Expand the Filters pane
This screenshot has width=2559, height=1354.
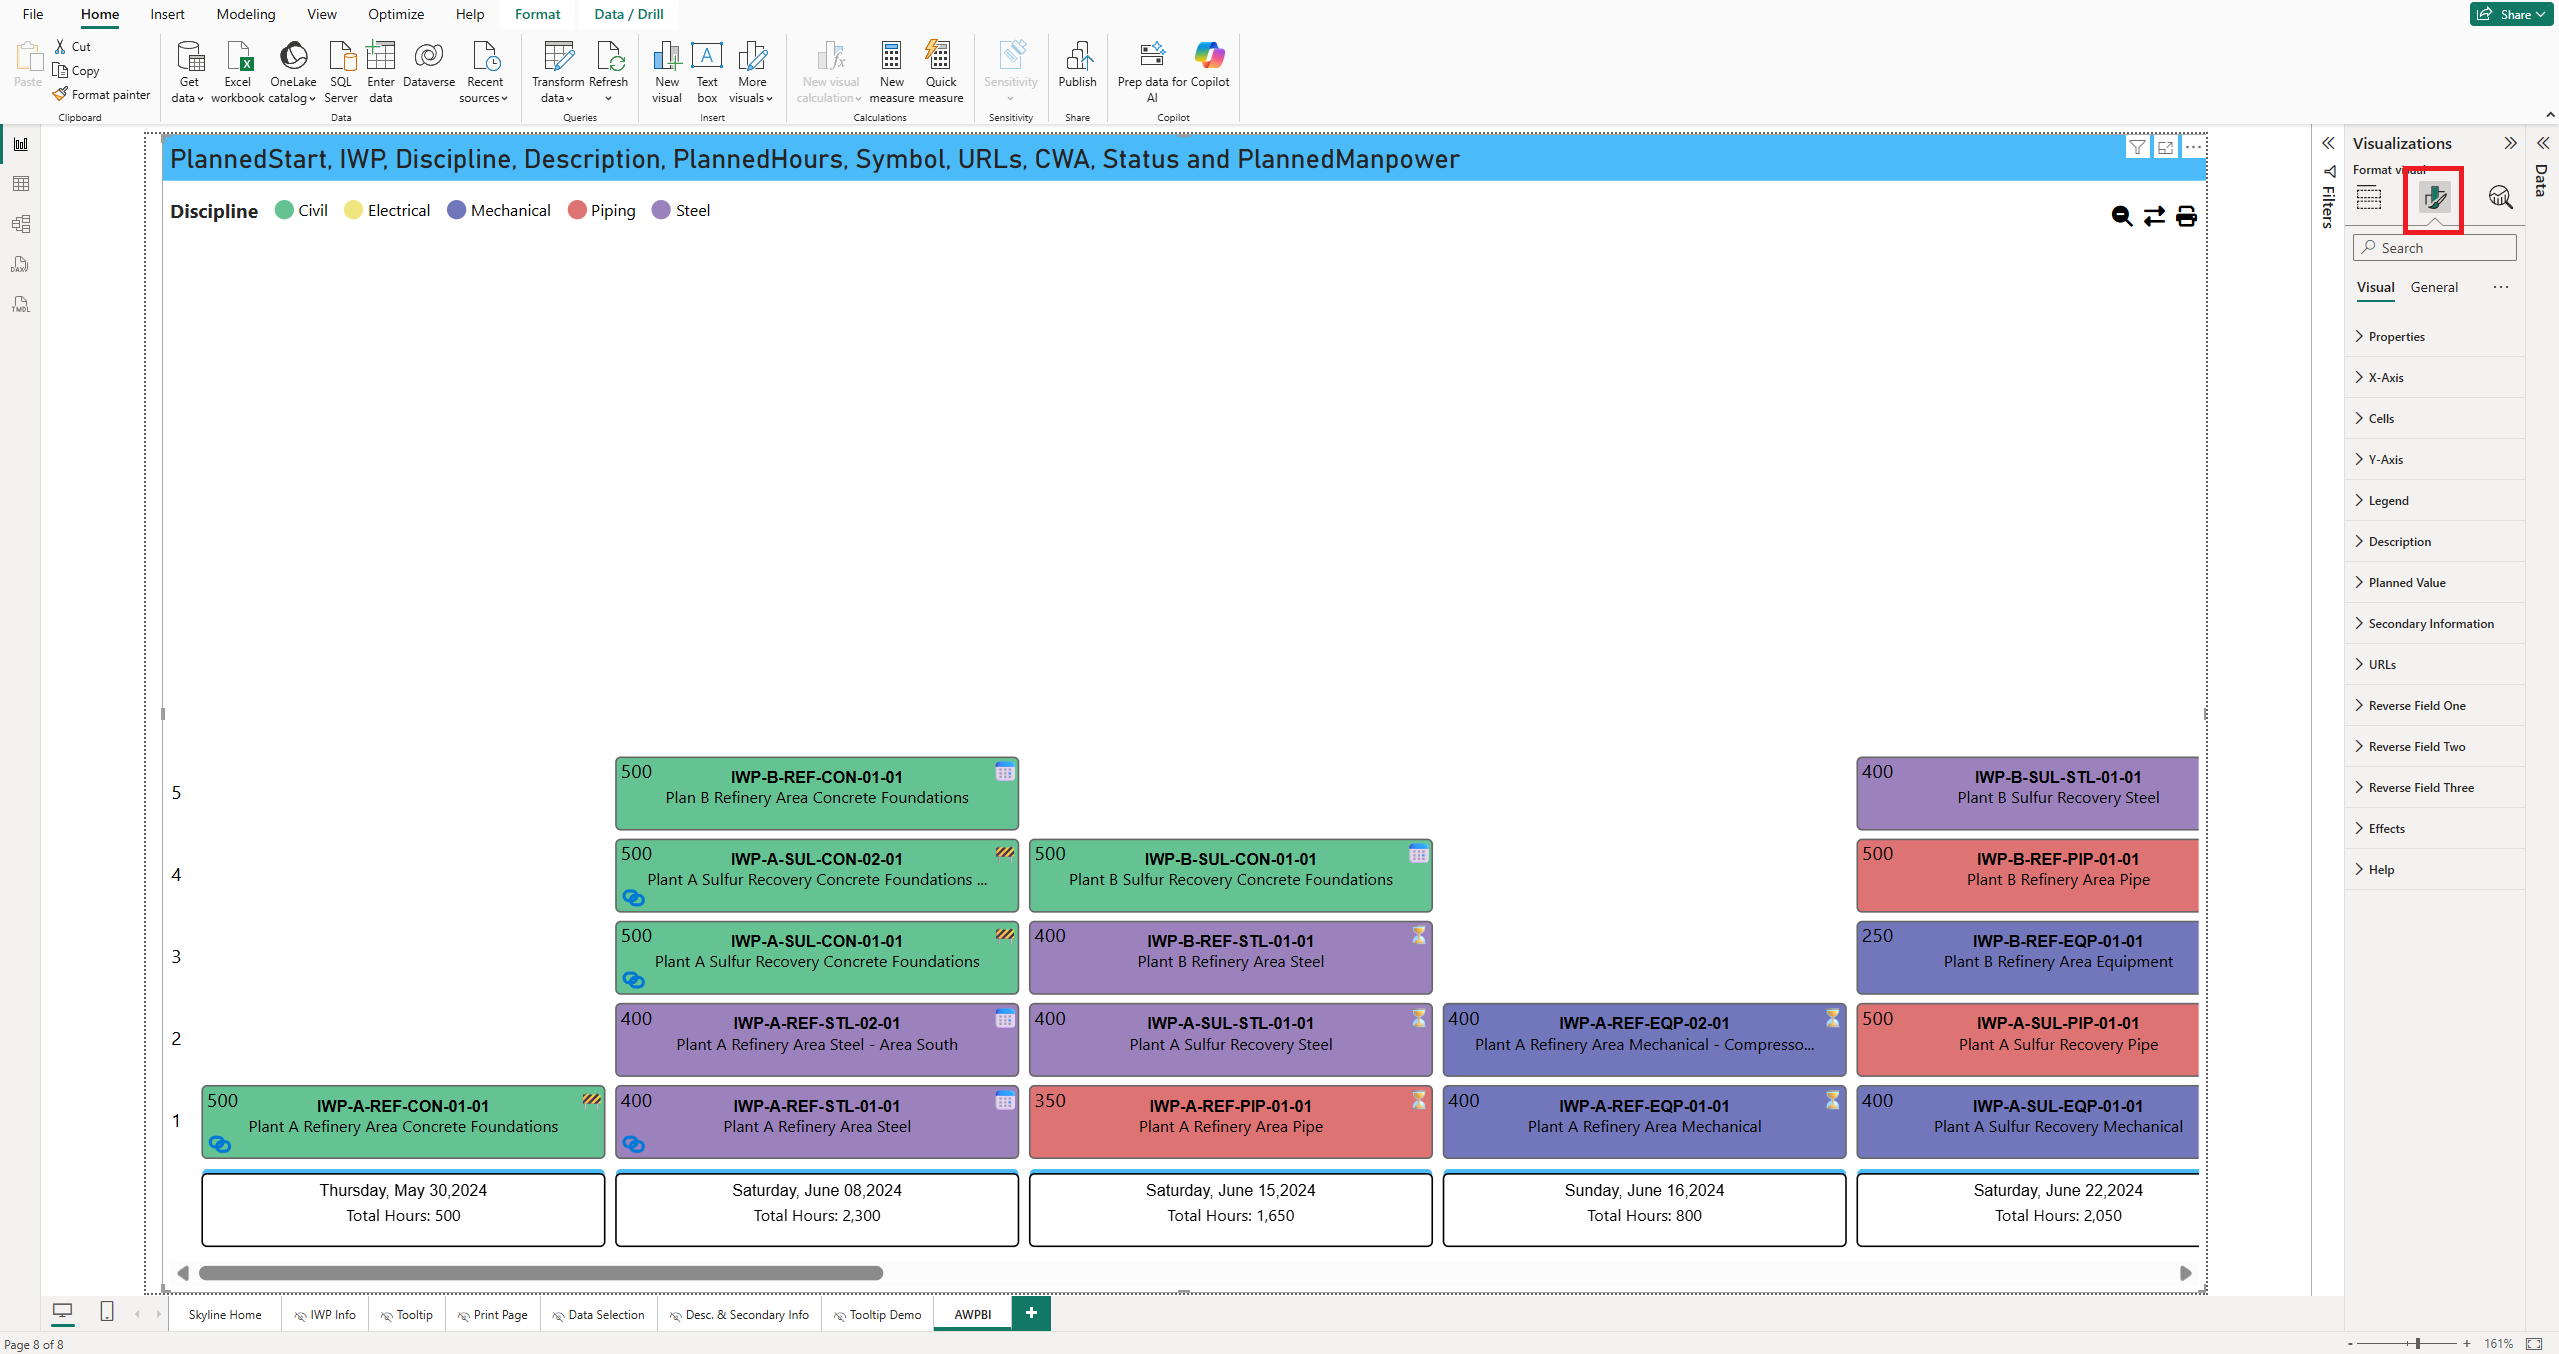coord(2328,143)
